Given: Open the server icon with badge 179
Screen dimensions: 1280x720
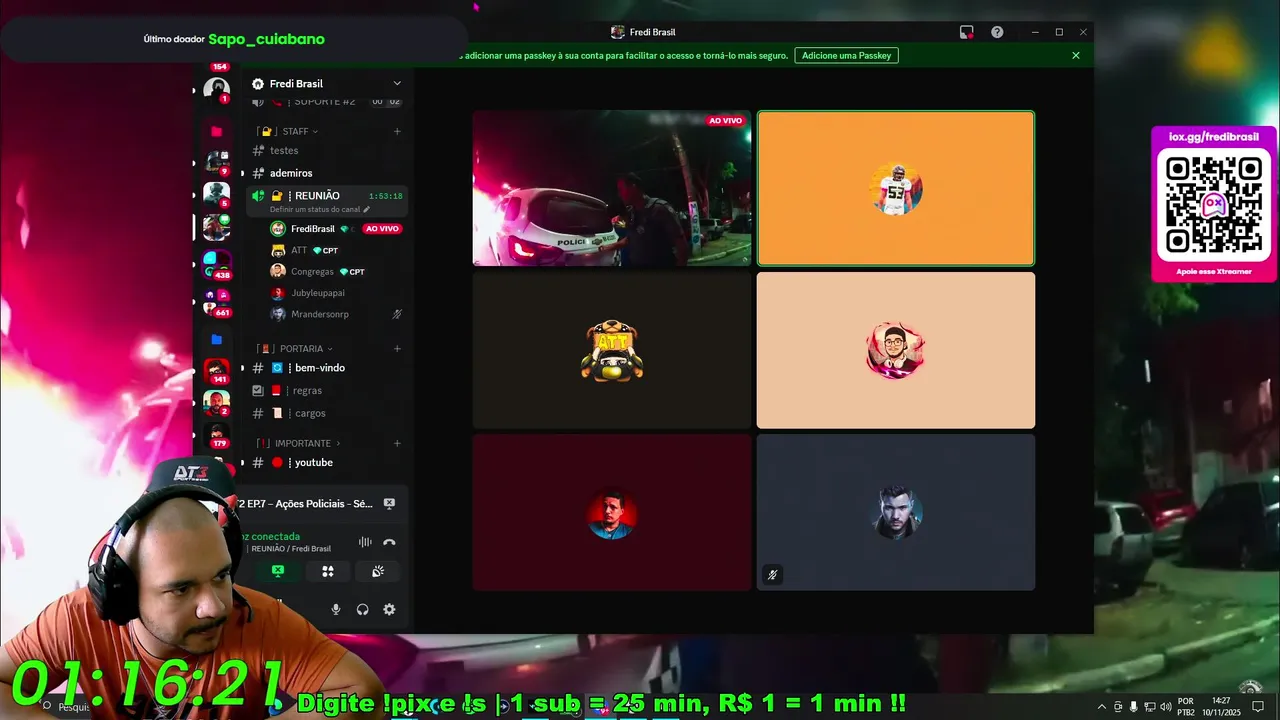Looking at the screenshot, I should pyautogui.click(x=216, y=435).
